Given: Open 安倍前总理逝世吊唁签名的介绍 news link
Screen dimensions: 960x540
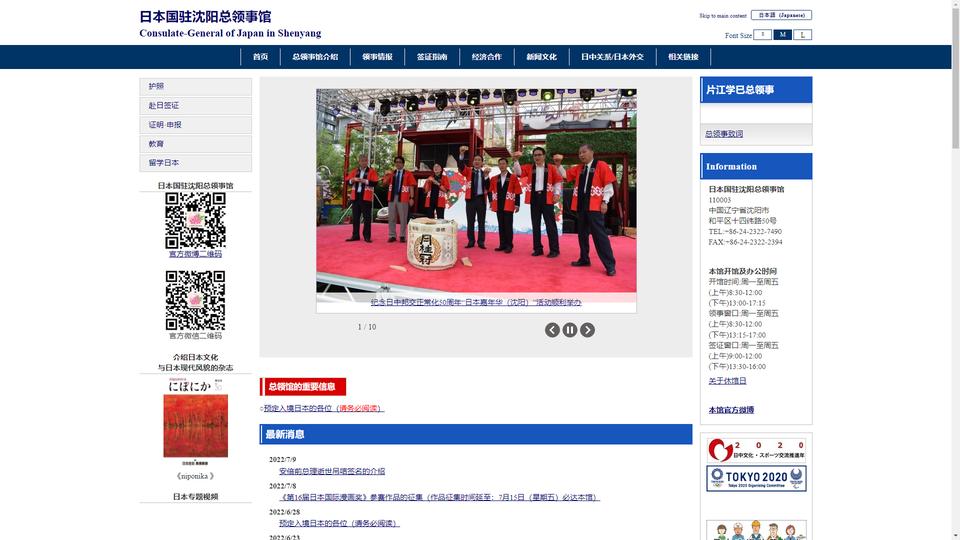Looking at the screenshot, I should (x=332, y=471).
